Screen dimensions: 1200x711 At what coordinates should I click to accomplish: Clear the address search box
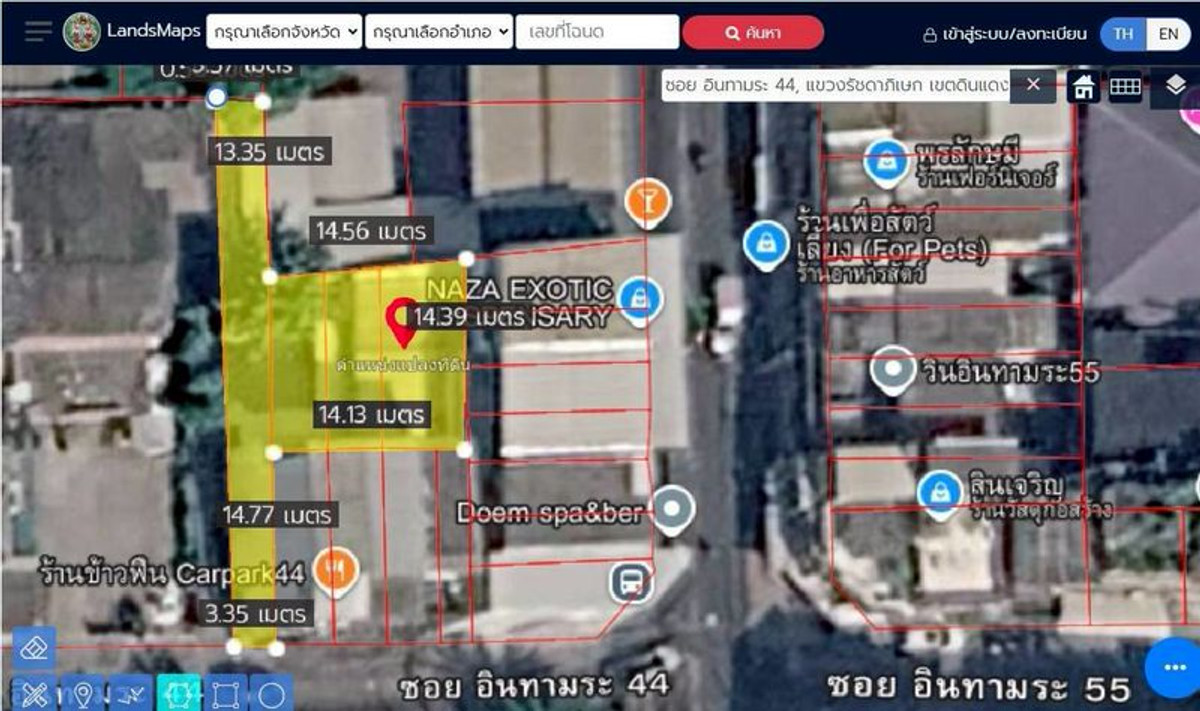(x=1033, y=85)
